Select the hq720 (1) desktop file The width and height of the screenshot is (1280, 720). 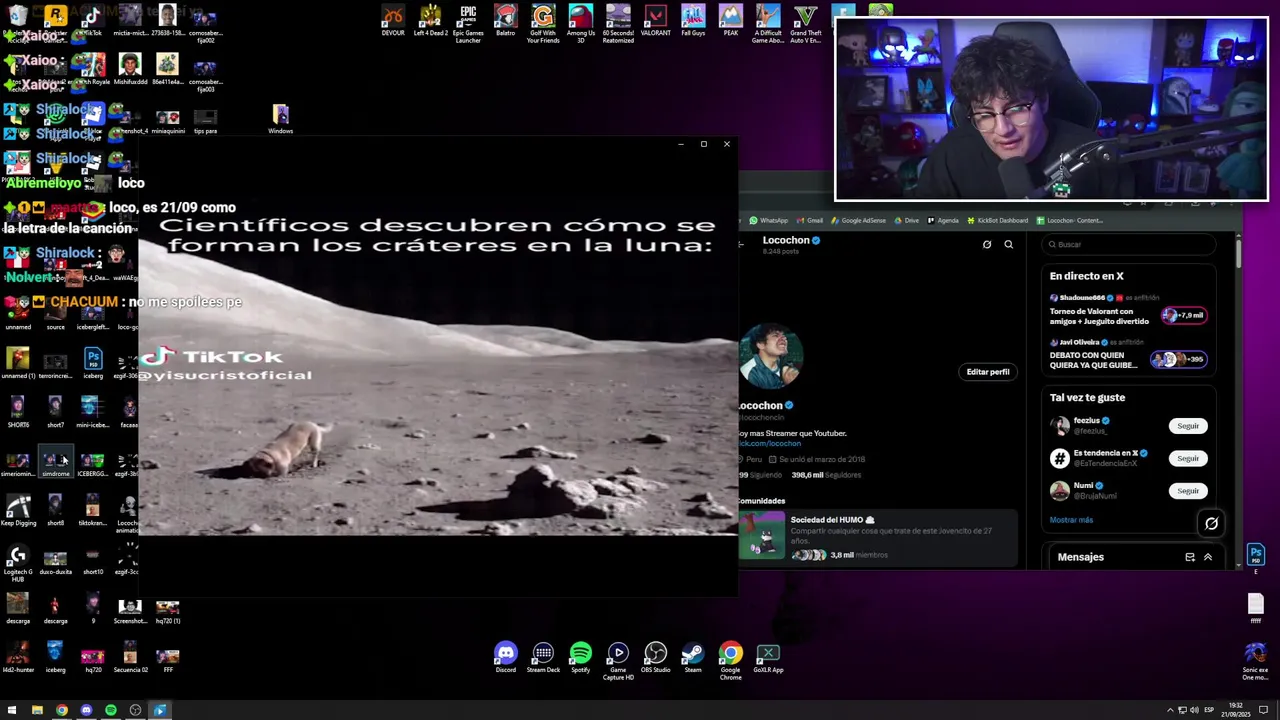167,610
